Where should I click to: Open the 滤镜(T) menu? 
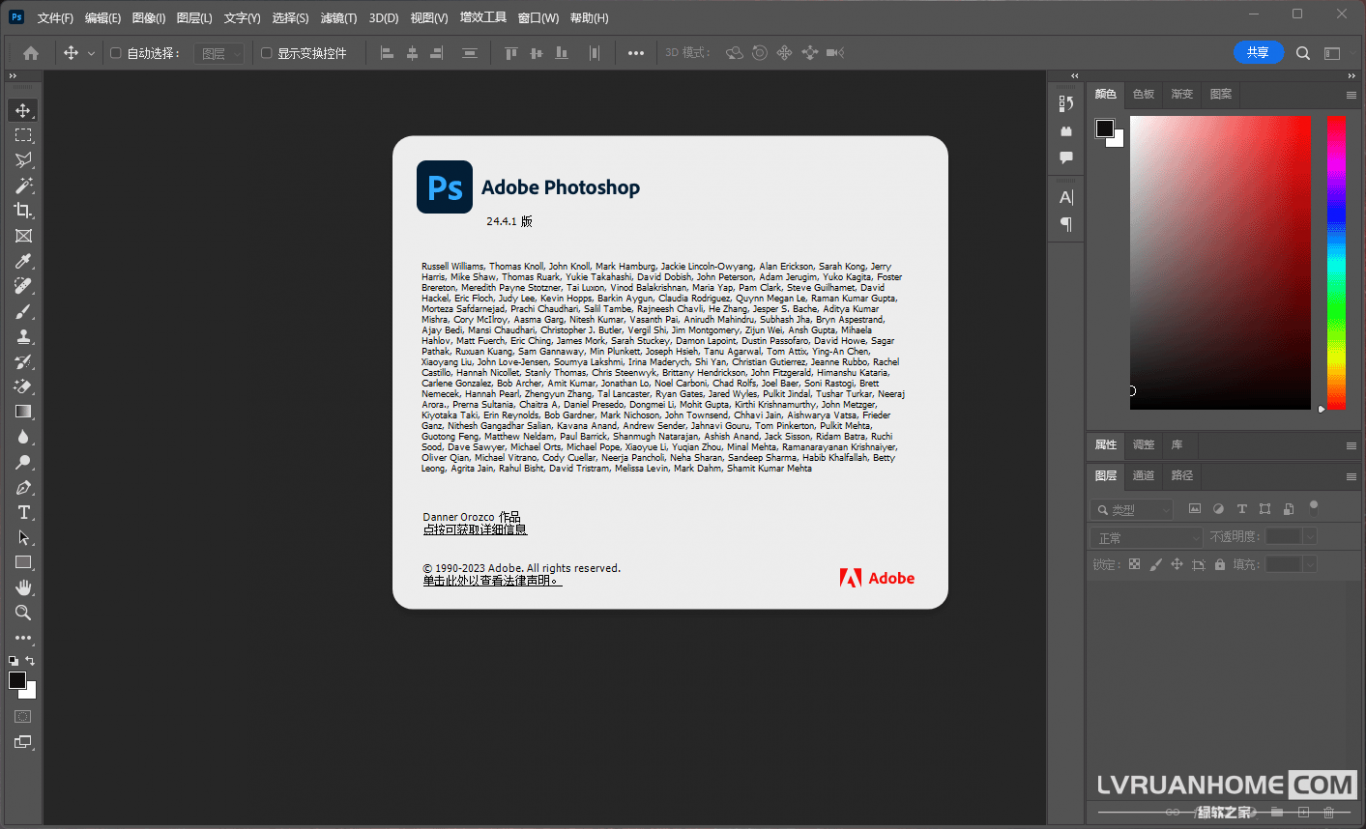click(339, 18)
